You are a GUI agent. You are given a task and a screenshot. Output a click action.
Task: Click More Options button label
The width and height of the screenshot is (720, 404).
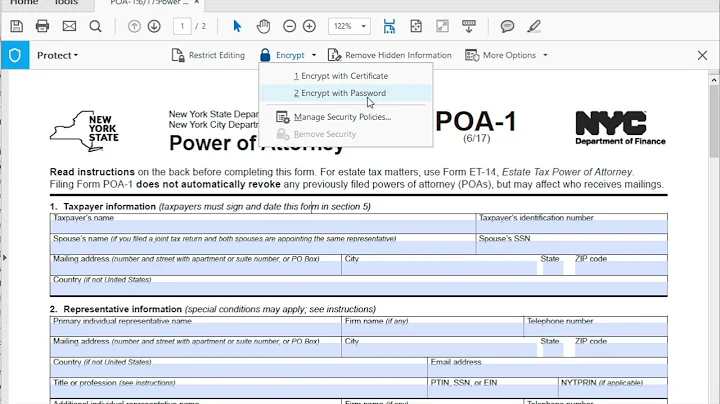tap(510, 55)
